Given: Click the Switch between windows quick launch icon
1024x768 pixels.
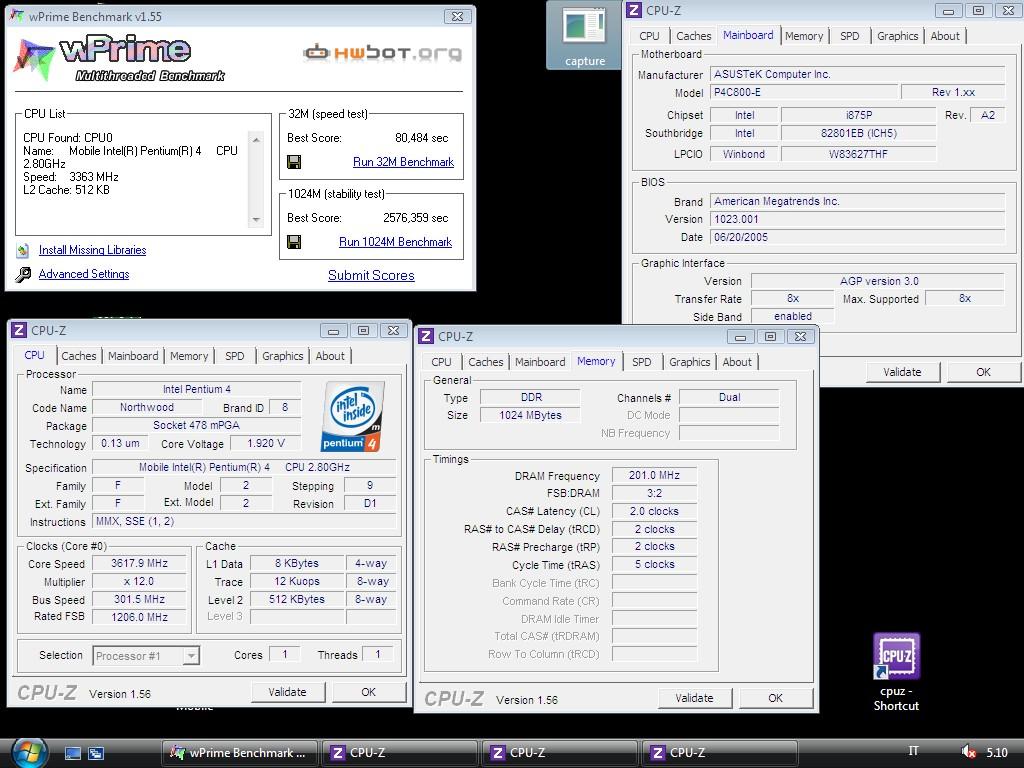Looking at the screenshot, I should tap(96, 753).
